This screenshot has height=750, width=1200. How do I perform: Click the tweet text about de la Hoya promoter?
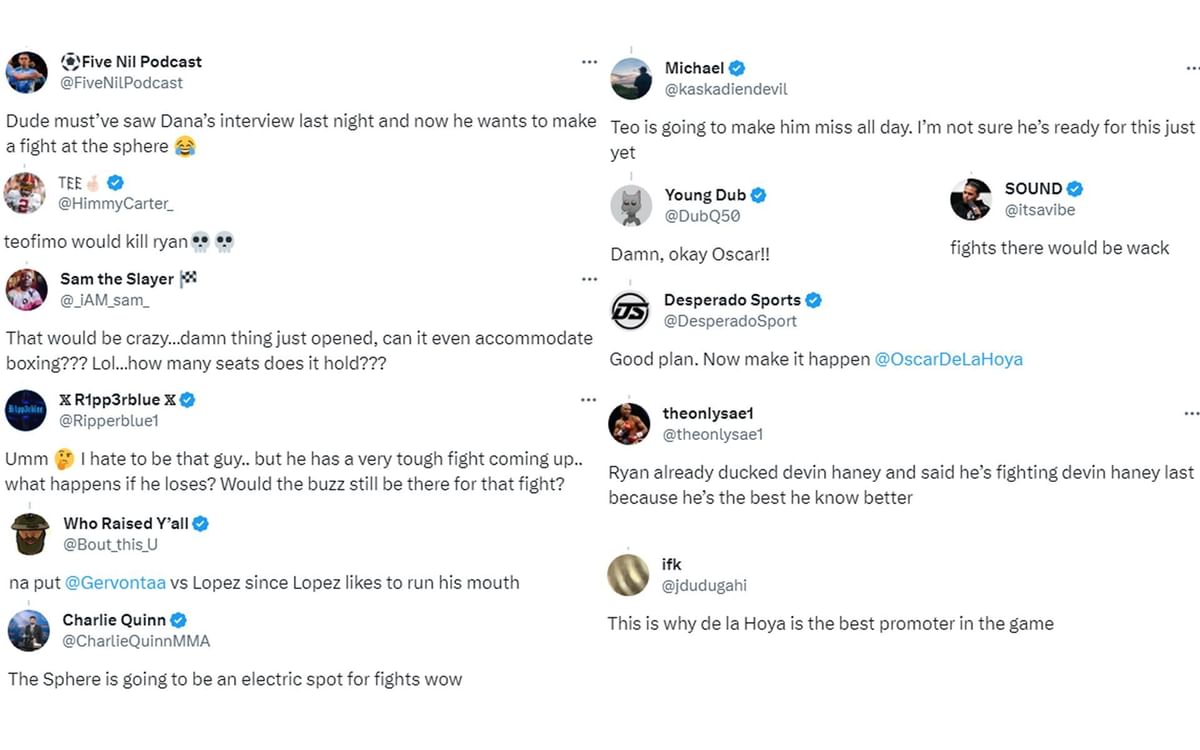click(x=830, y=623)
